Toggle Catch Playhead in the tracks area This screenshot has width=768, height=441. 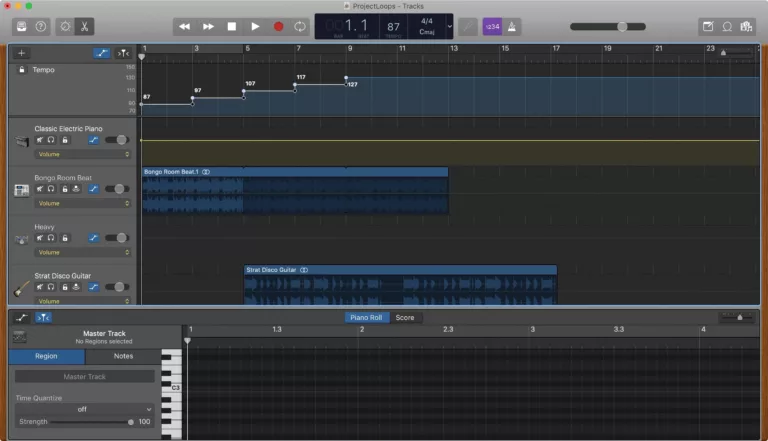[123, 53]
